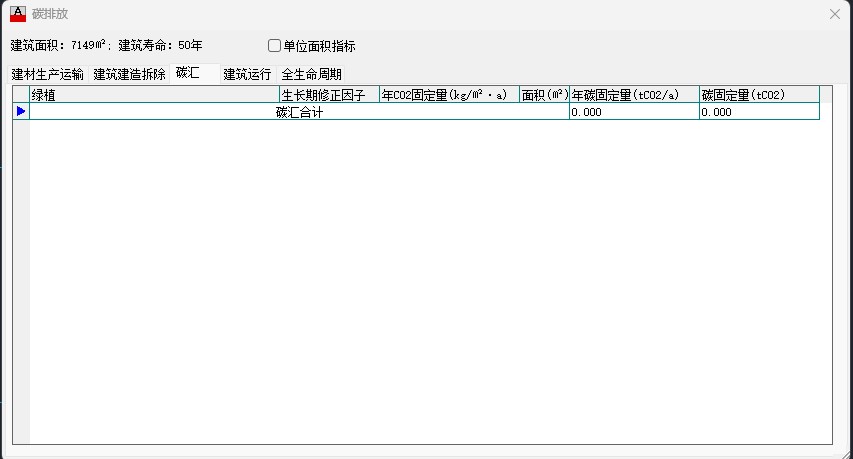This screenshot has width=853, height=459.
Task: Click the blue row indicator arrow
Action: [x=21, y=112]
